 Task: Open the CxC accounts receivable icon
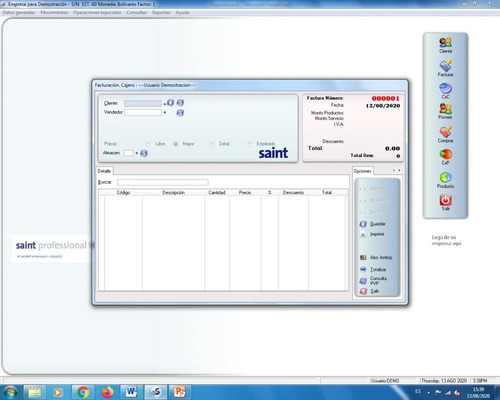[x=445, y=91]
